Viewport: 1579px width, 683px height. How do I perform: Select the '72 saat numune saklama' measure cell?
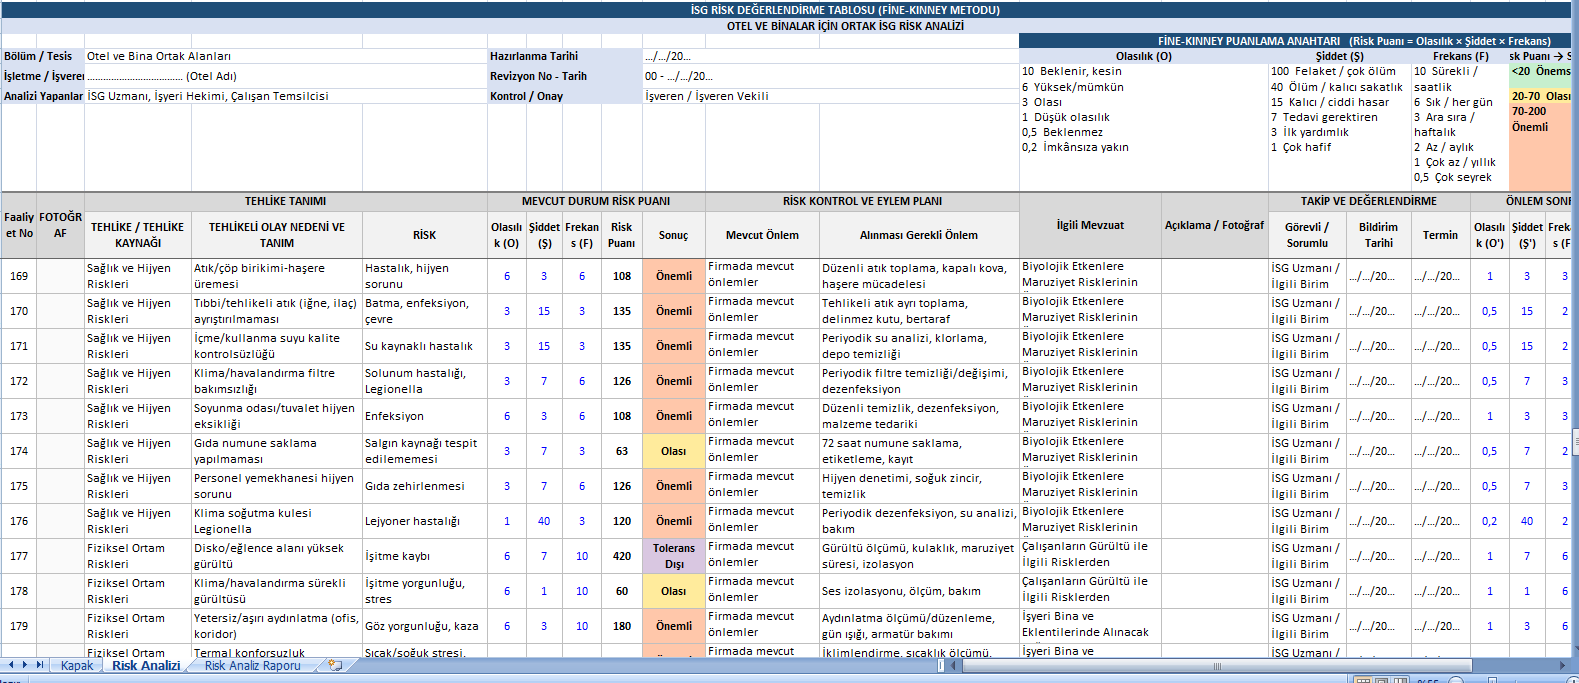919,451
